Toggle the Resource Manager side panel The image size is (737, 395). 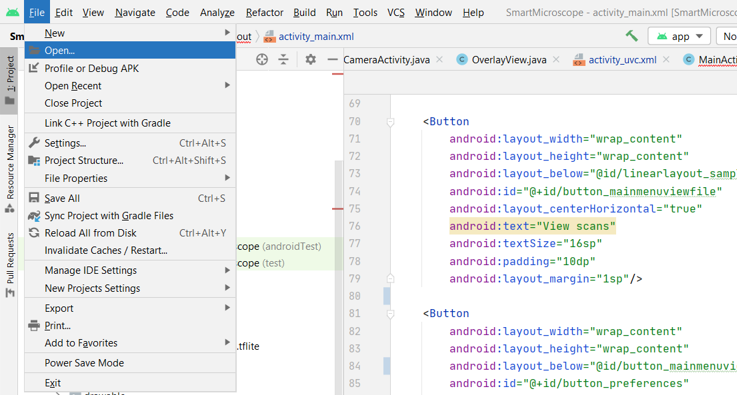tap(9, 168)
